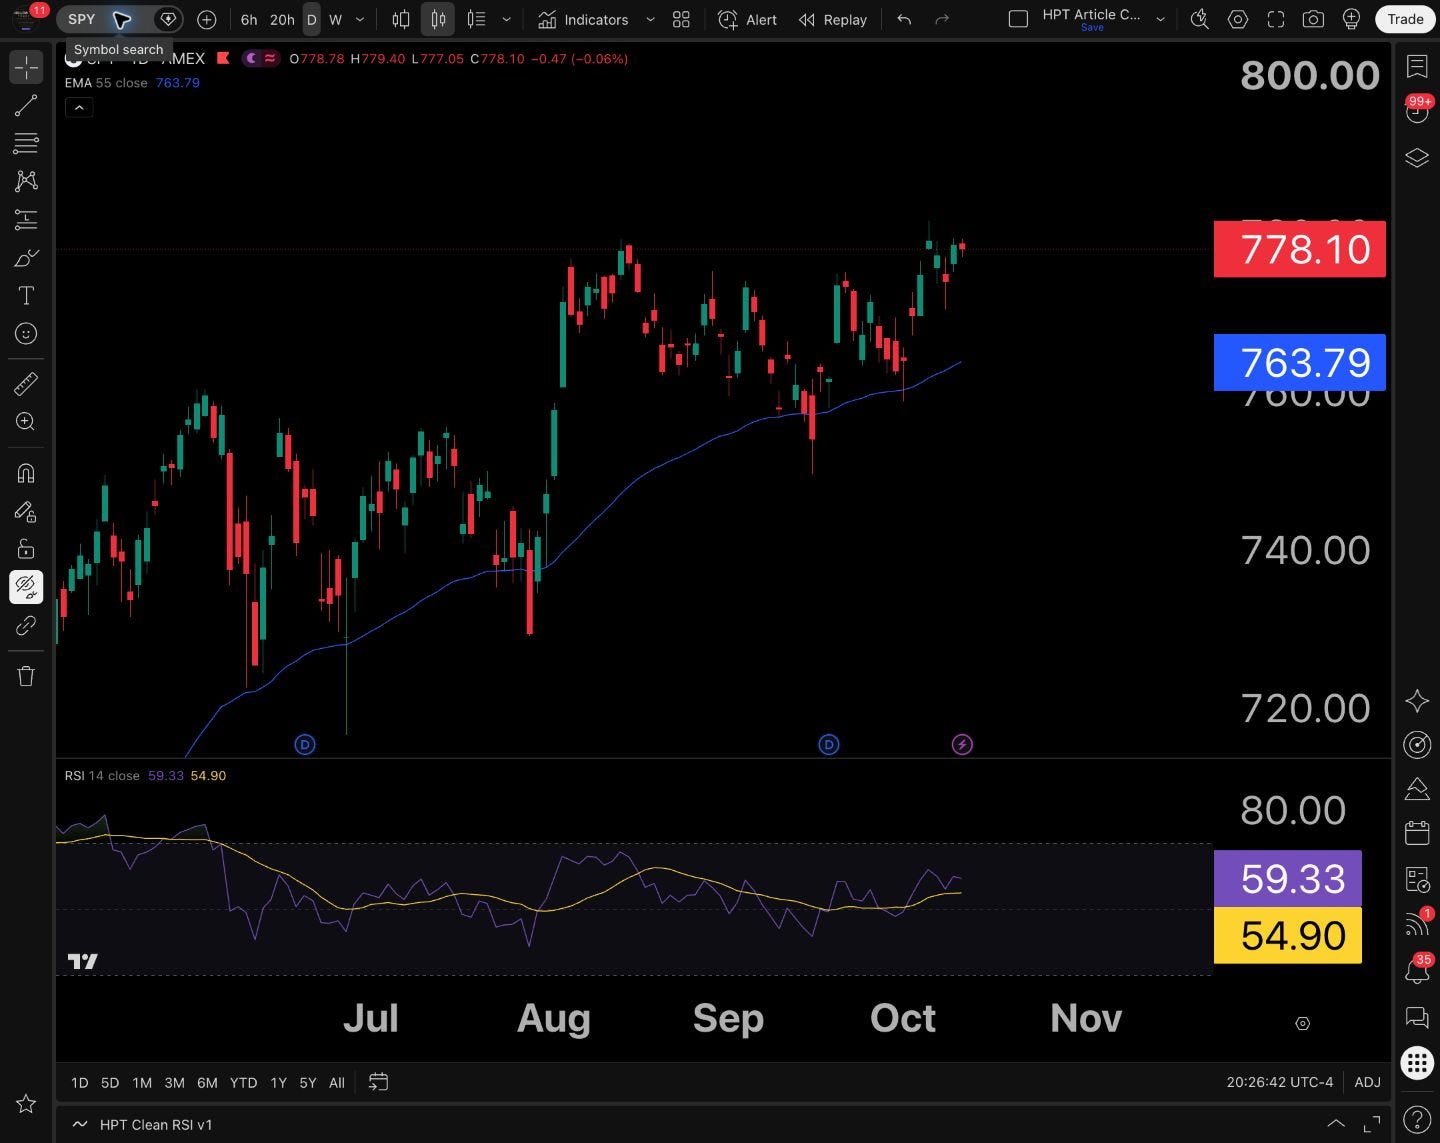The width and height of the screenshot is (1440, 1143).
Task: Open the object tree layers panel
Action: point(1417,158)
